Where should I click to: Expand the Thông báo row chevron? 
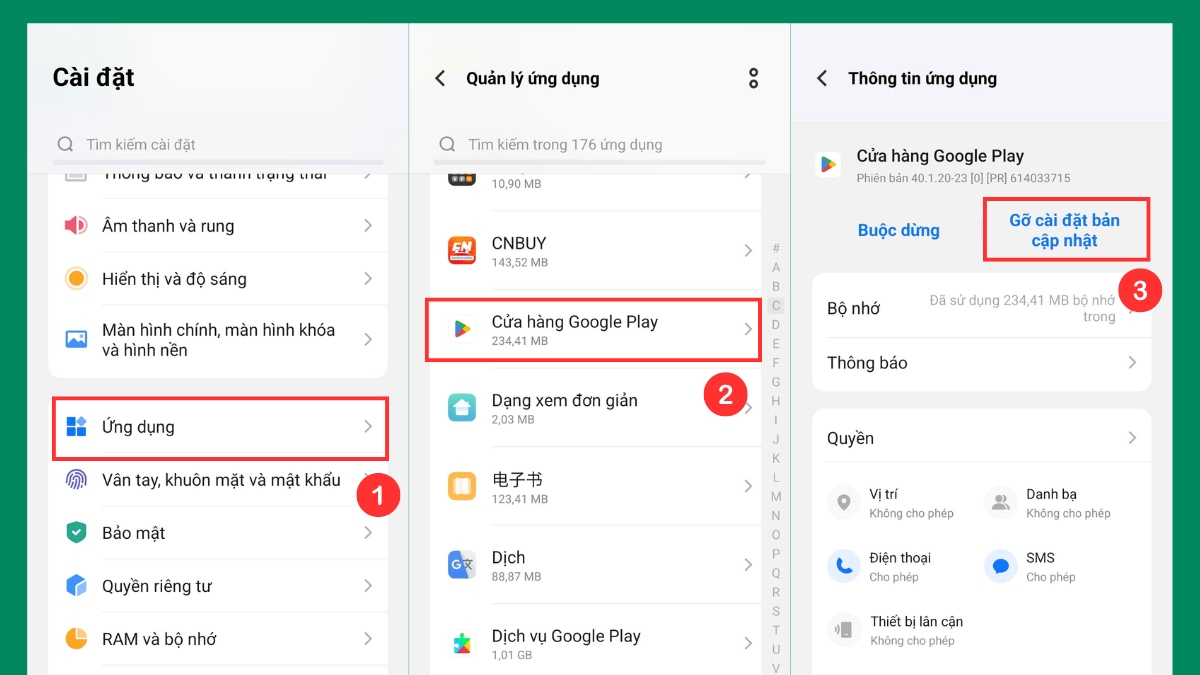tap(1132, 363)
